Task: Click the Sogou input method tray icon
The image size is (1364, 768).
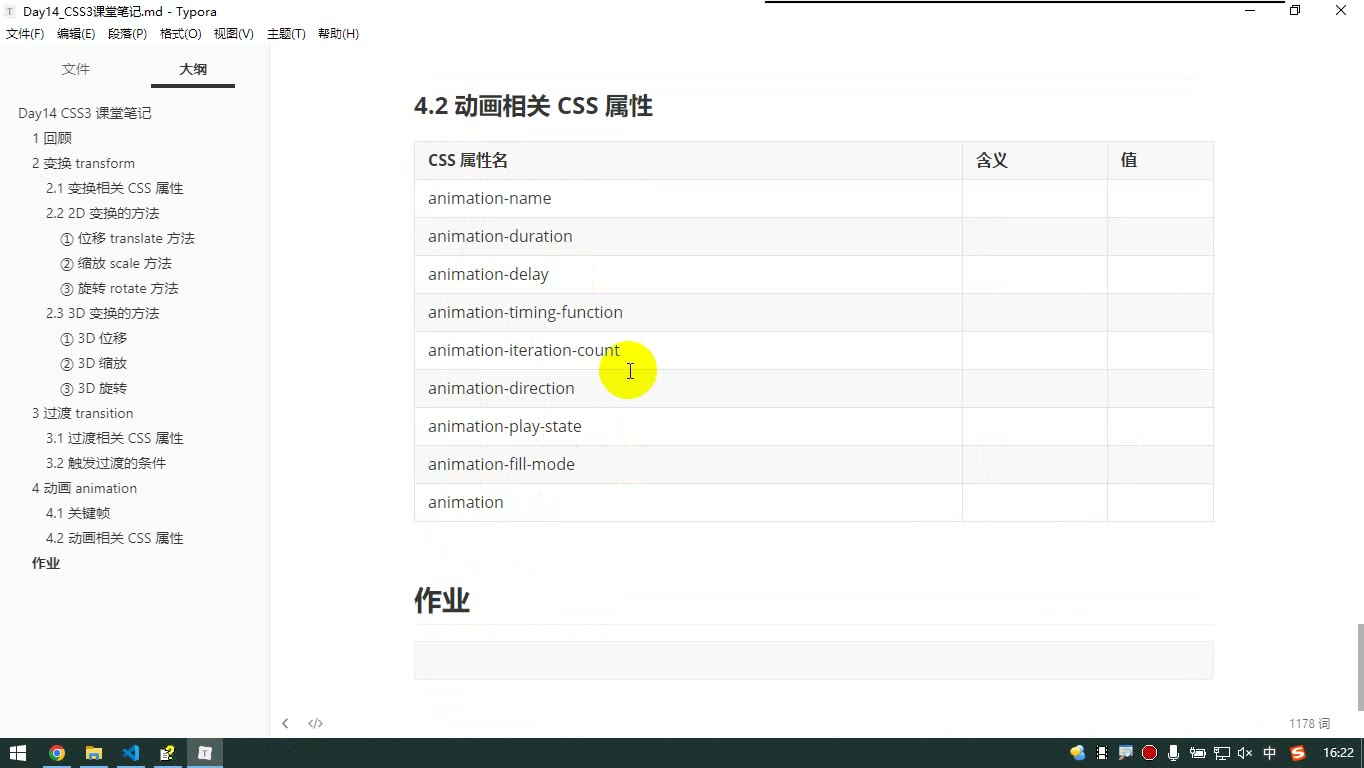Action: (1298, 753)
